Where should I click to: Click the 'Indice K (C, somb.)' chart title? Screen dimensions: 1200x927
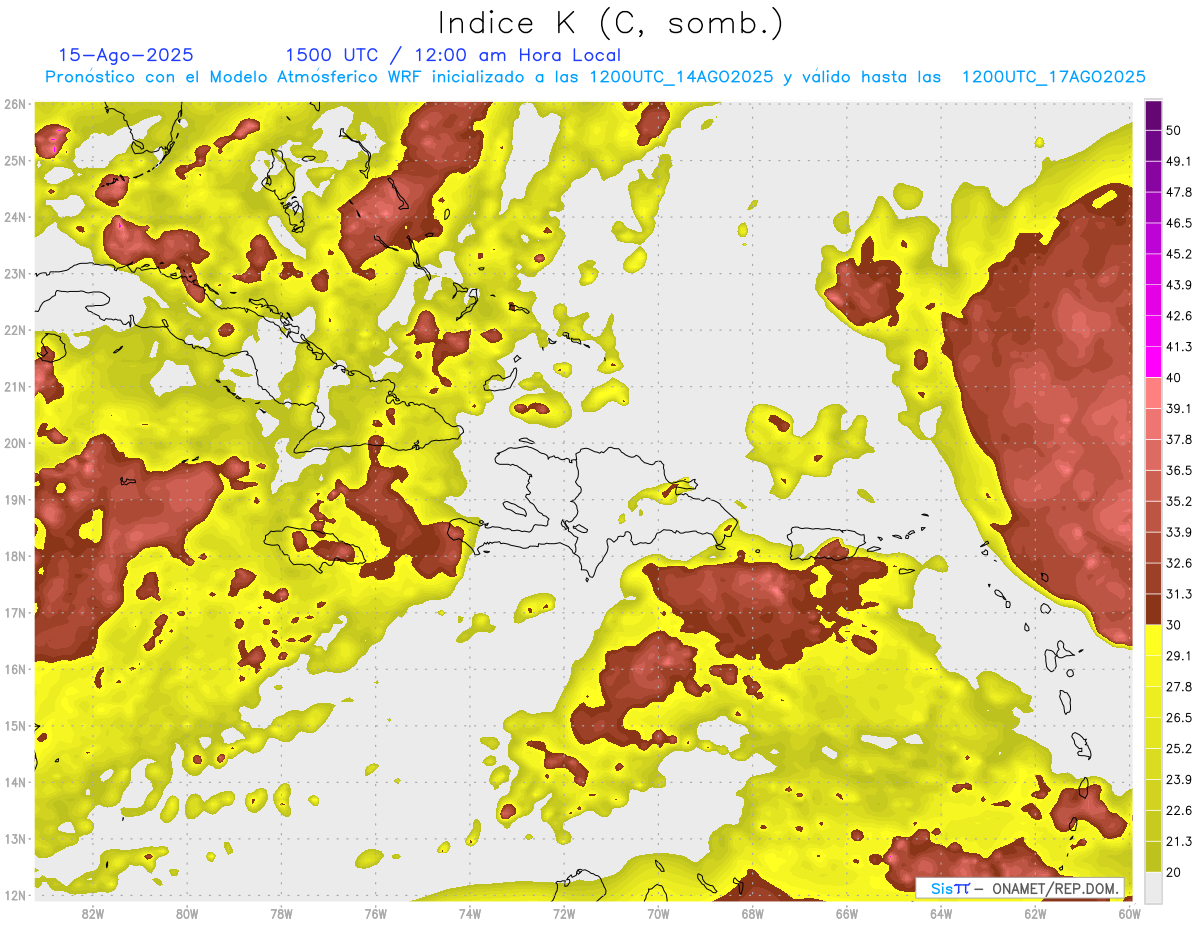tap(611, 24)
